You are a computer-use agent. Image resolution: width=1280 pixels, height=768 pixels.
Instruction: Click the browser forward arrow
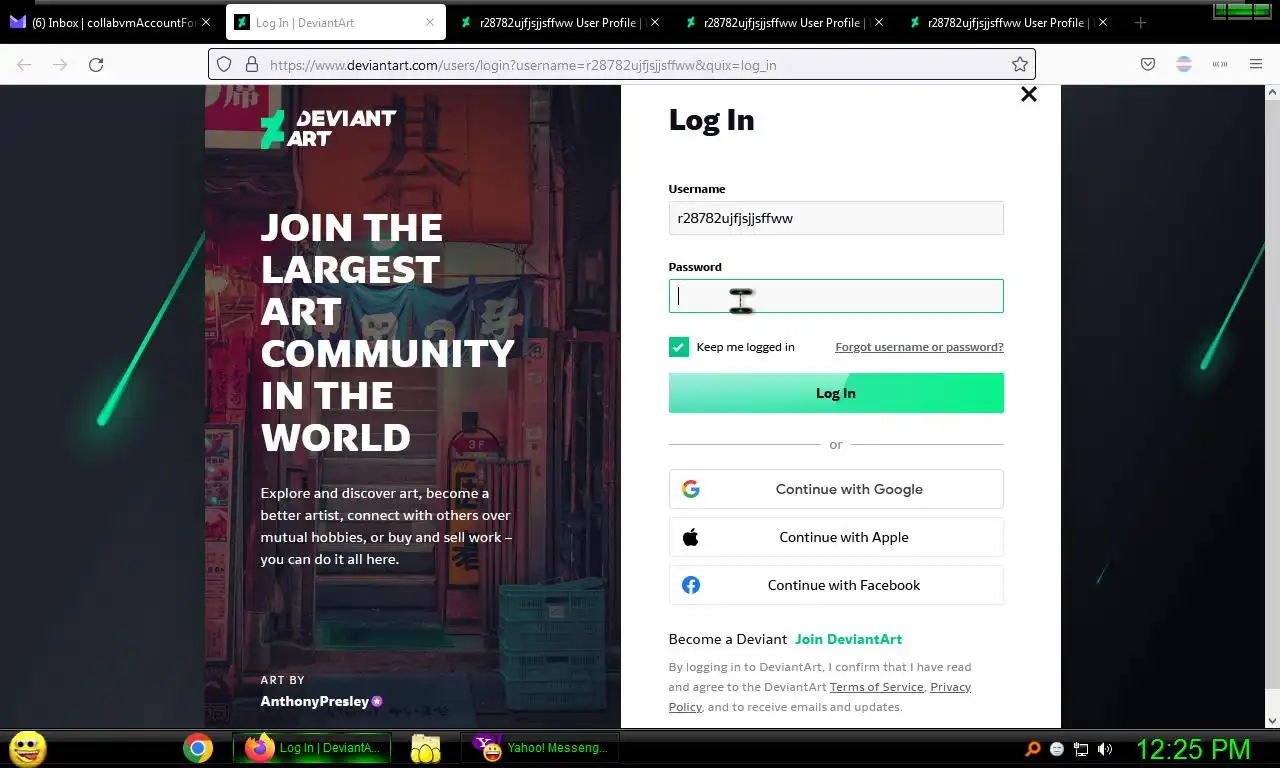tap(60, 64)
